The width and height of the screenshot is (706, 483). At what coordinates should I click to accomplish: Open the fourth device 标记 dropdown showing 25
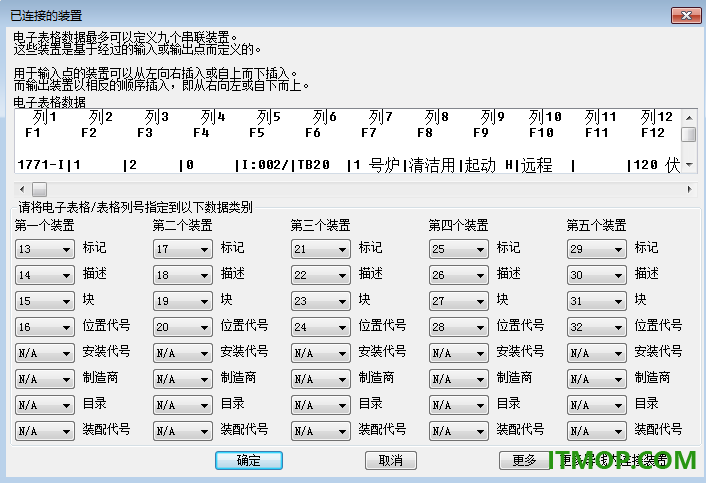tap(459, 249)
